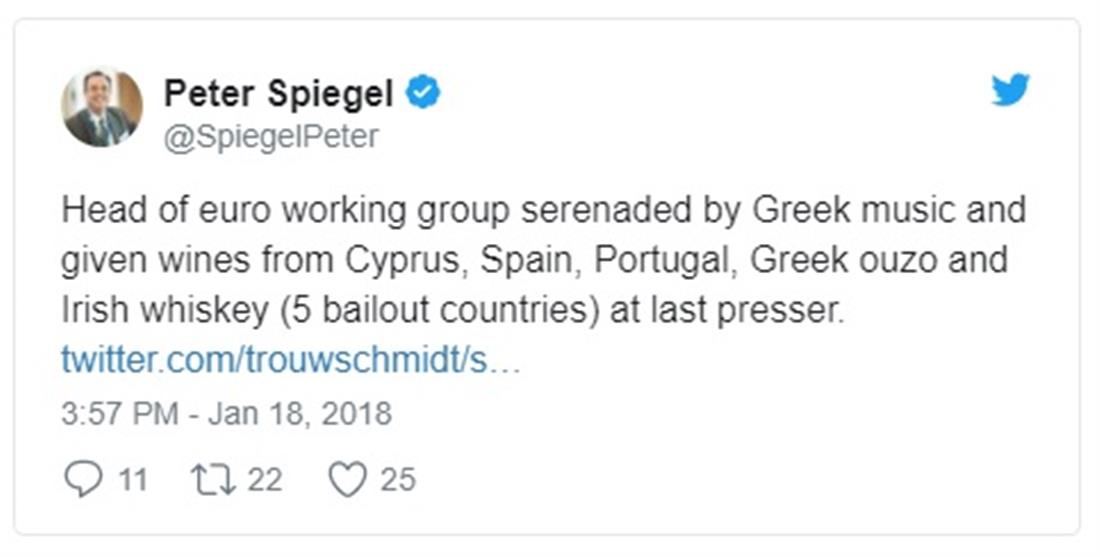This screenshot has height=557, width=1100.
Task: Click the blue verified badge checkmark
Action: (x=423, y=94)
